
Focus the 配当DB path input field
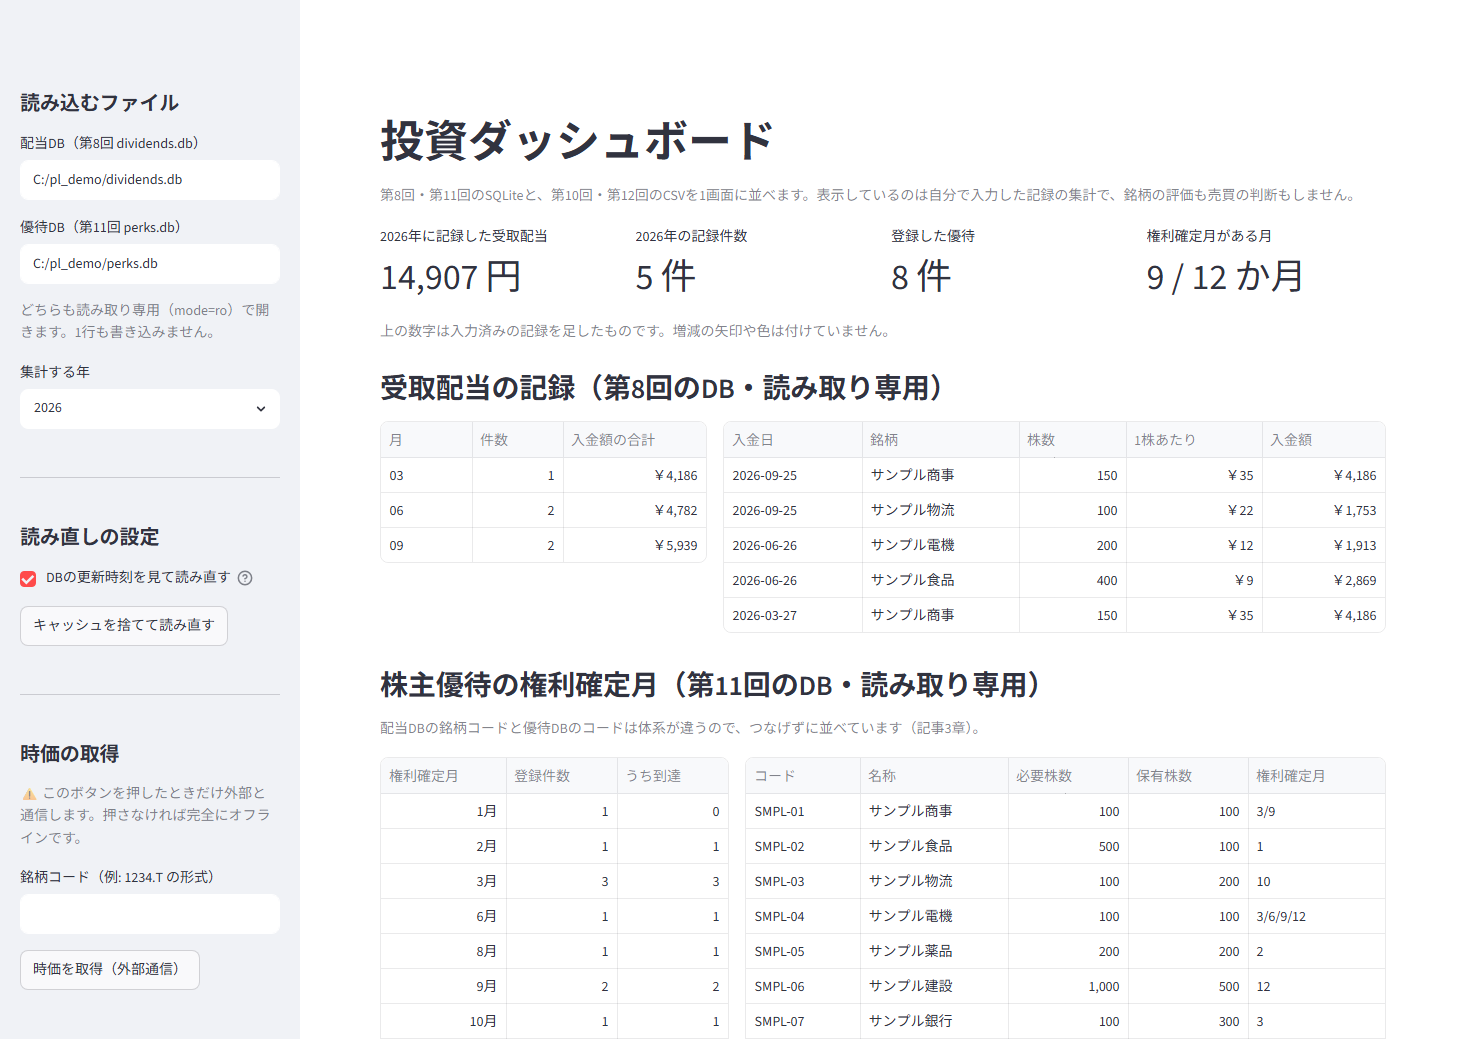pos(150,180)
